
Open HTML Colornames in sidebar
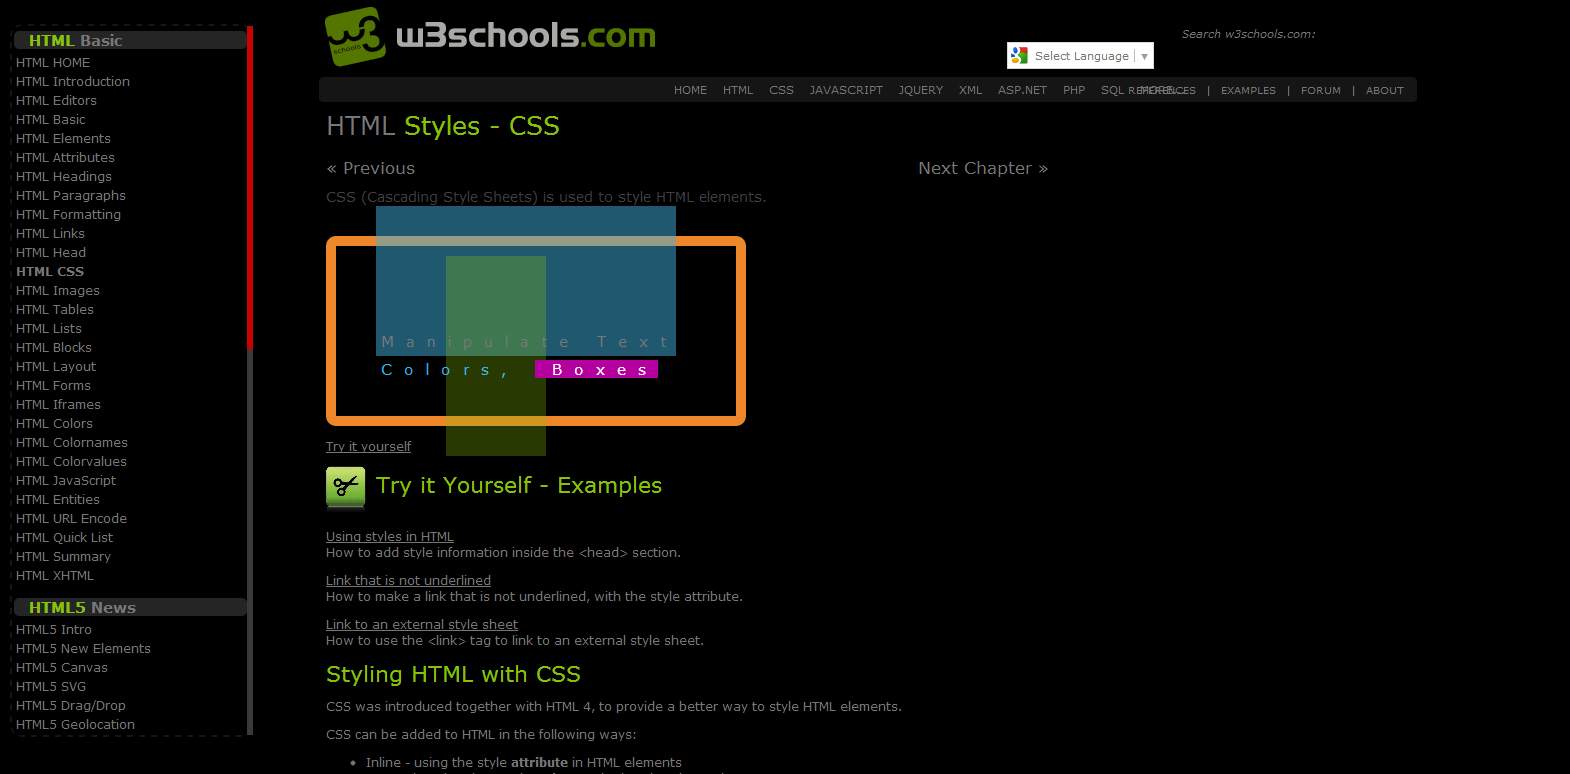[72, 443]
